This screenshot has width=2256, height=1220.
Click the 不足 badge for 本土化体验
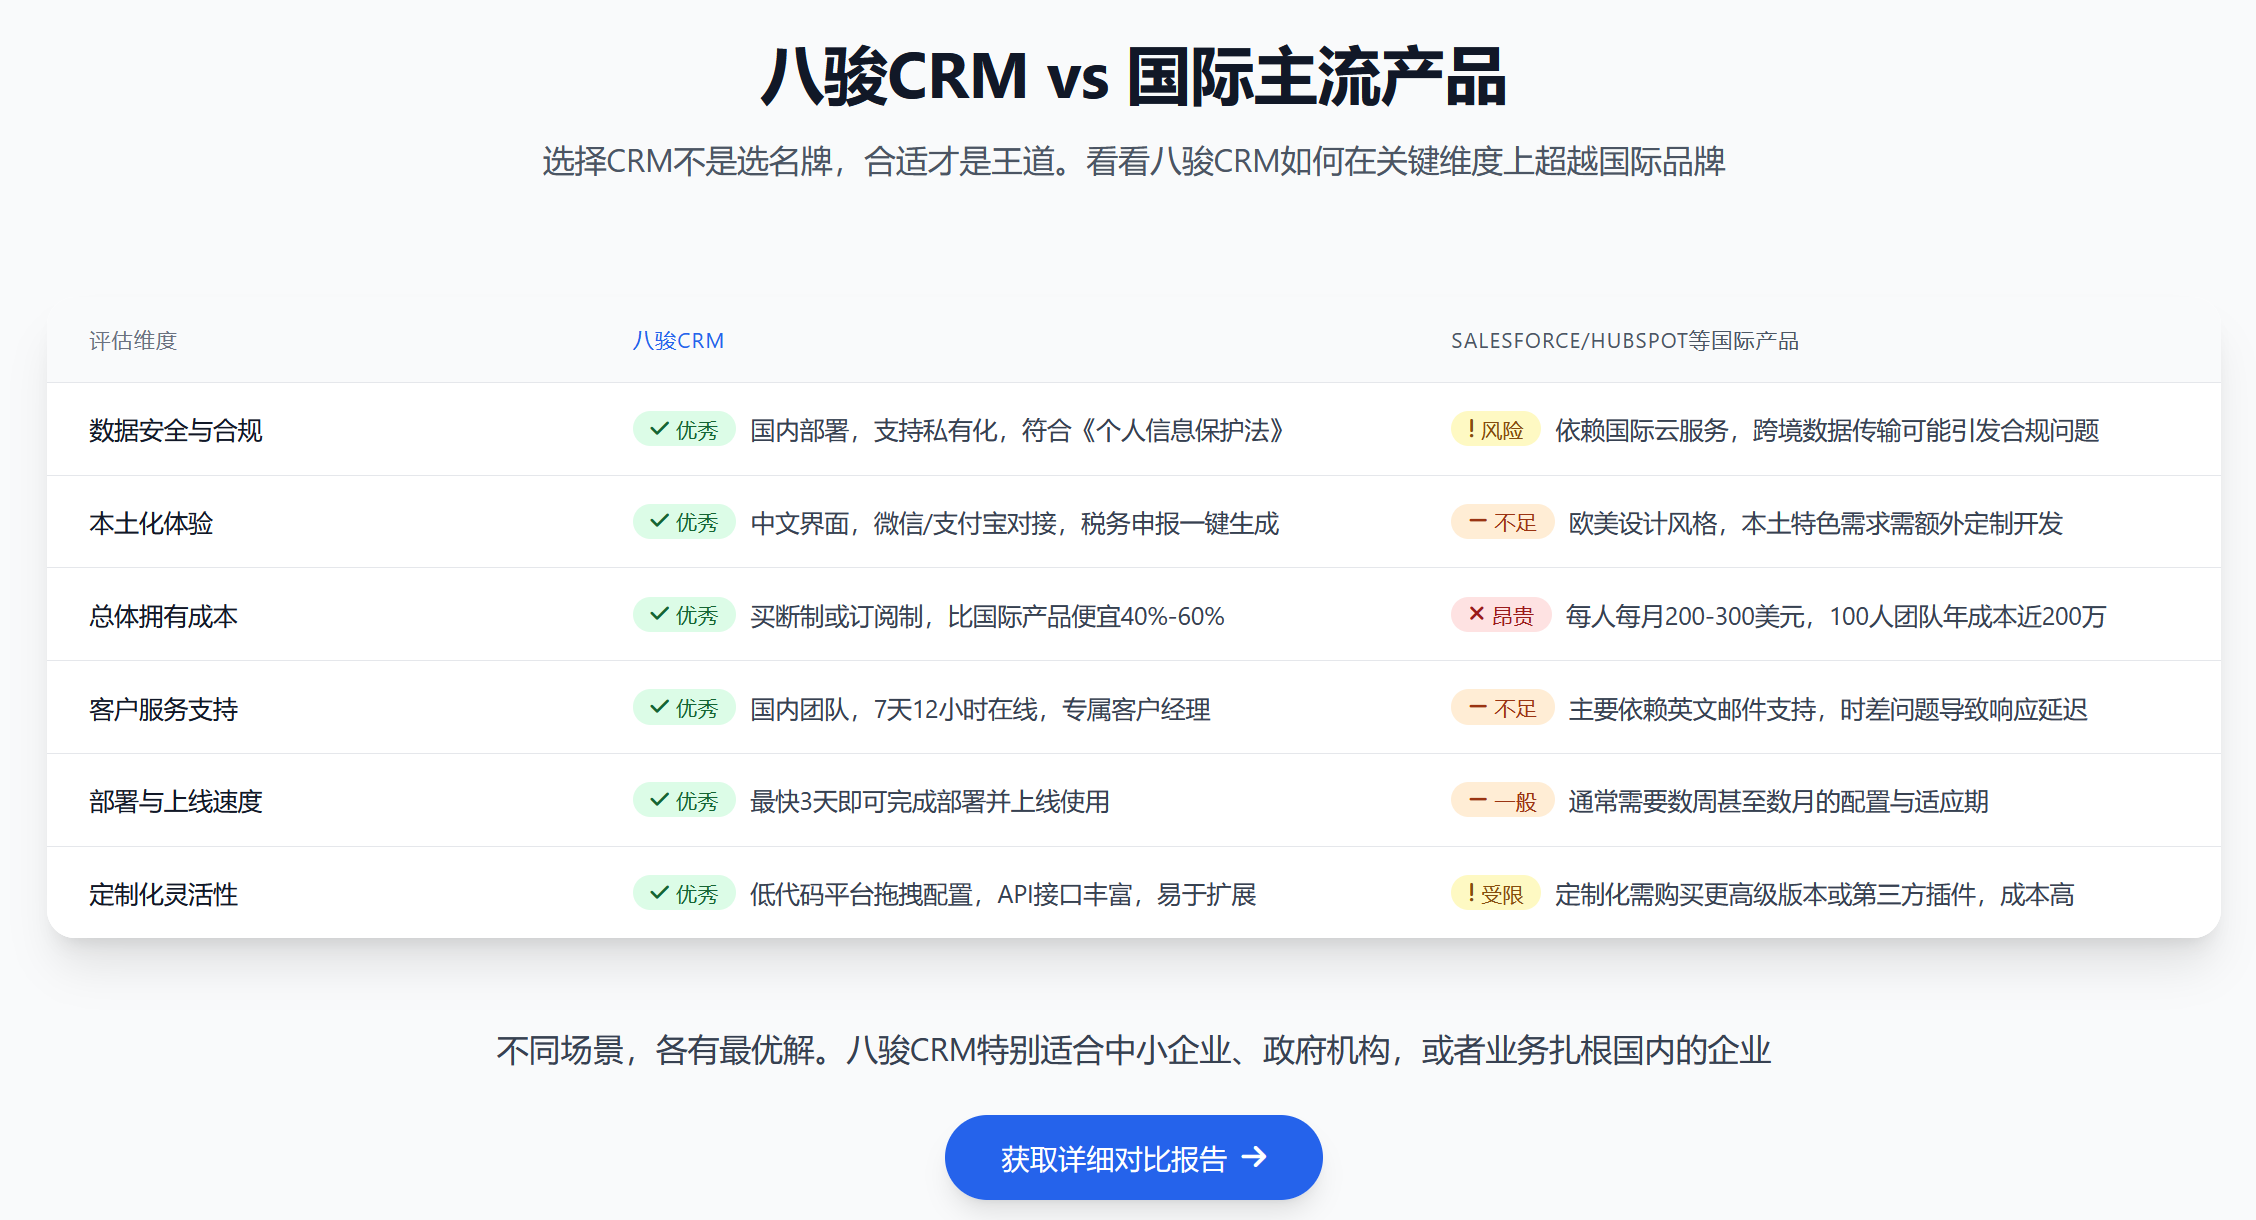pos(1501,522)
